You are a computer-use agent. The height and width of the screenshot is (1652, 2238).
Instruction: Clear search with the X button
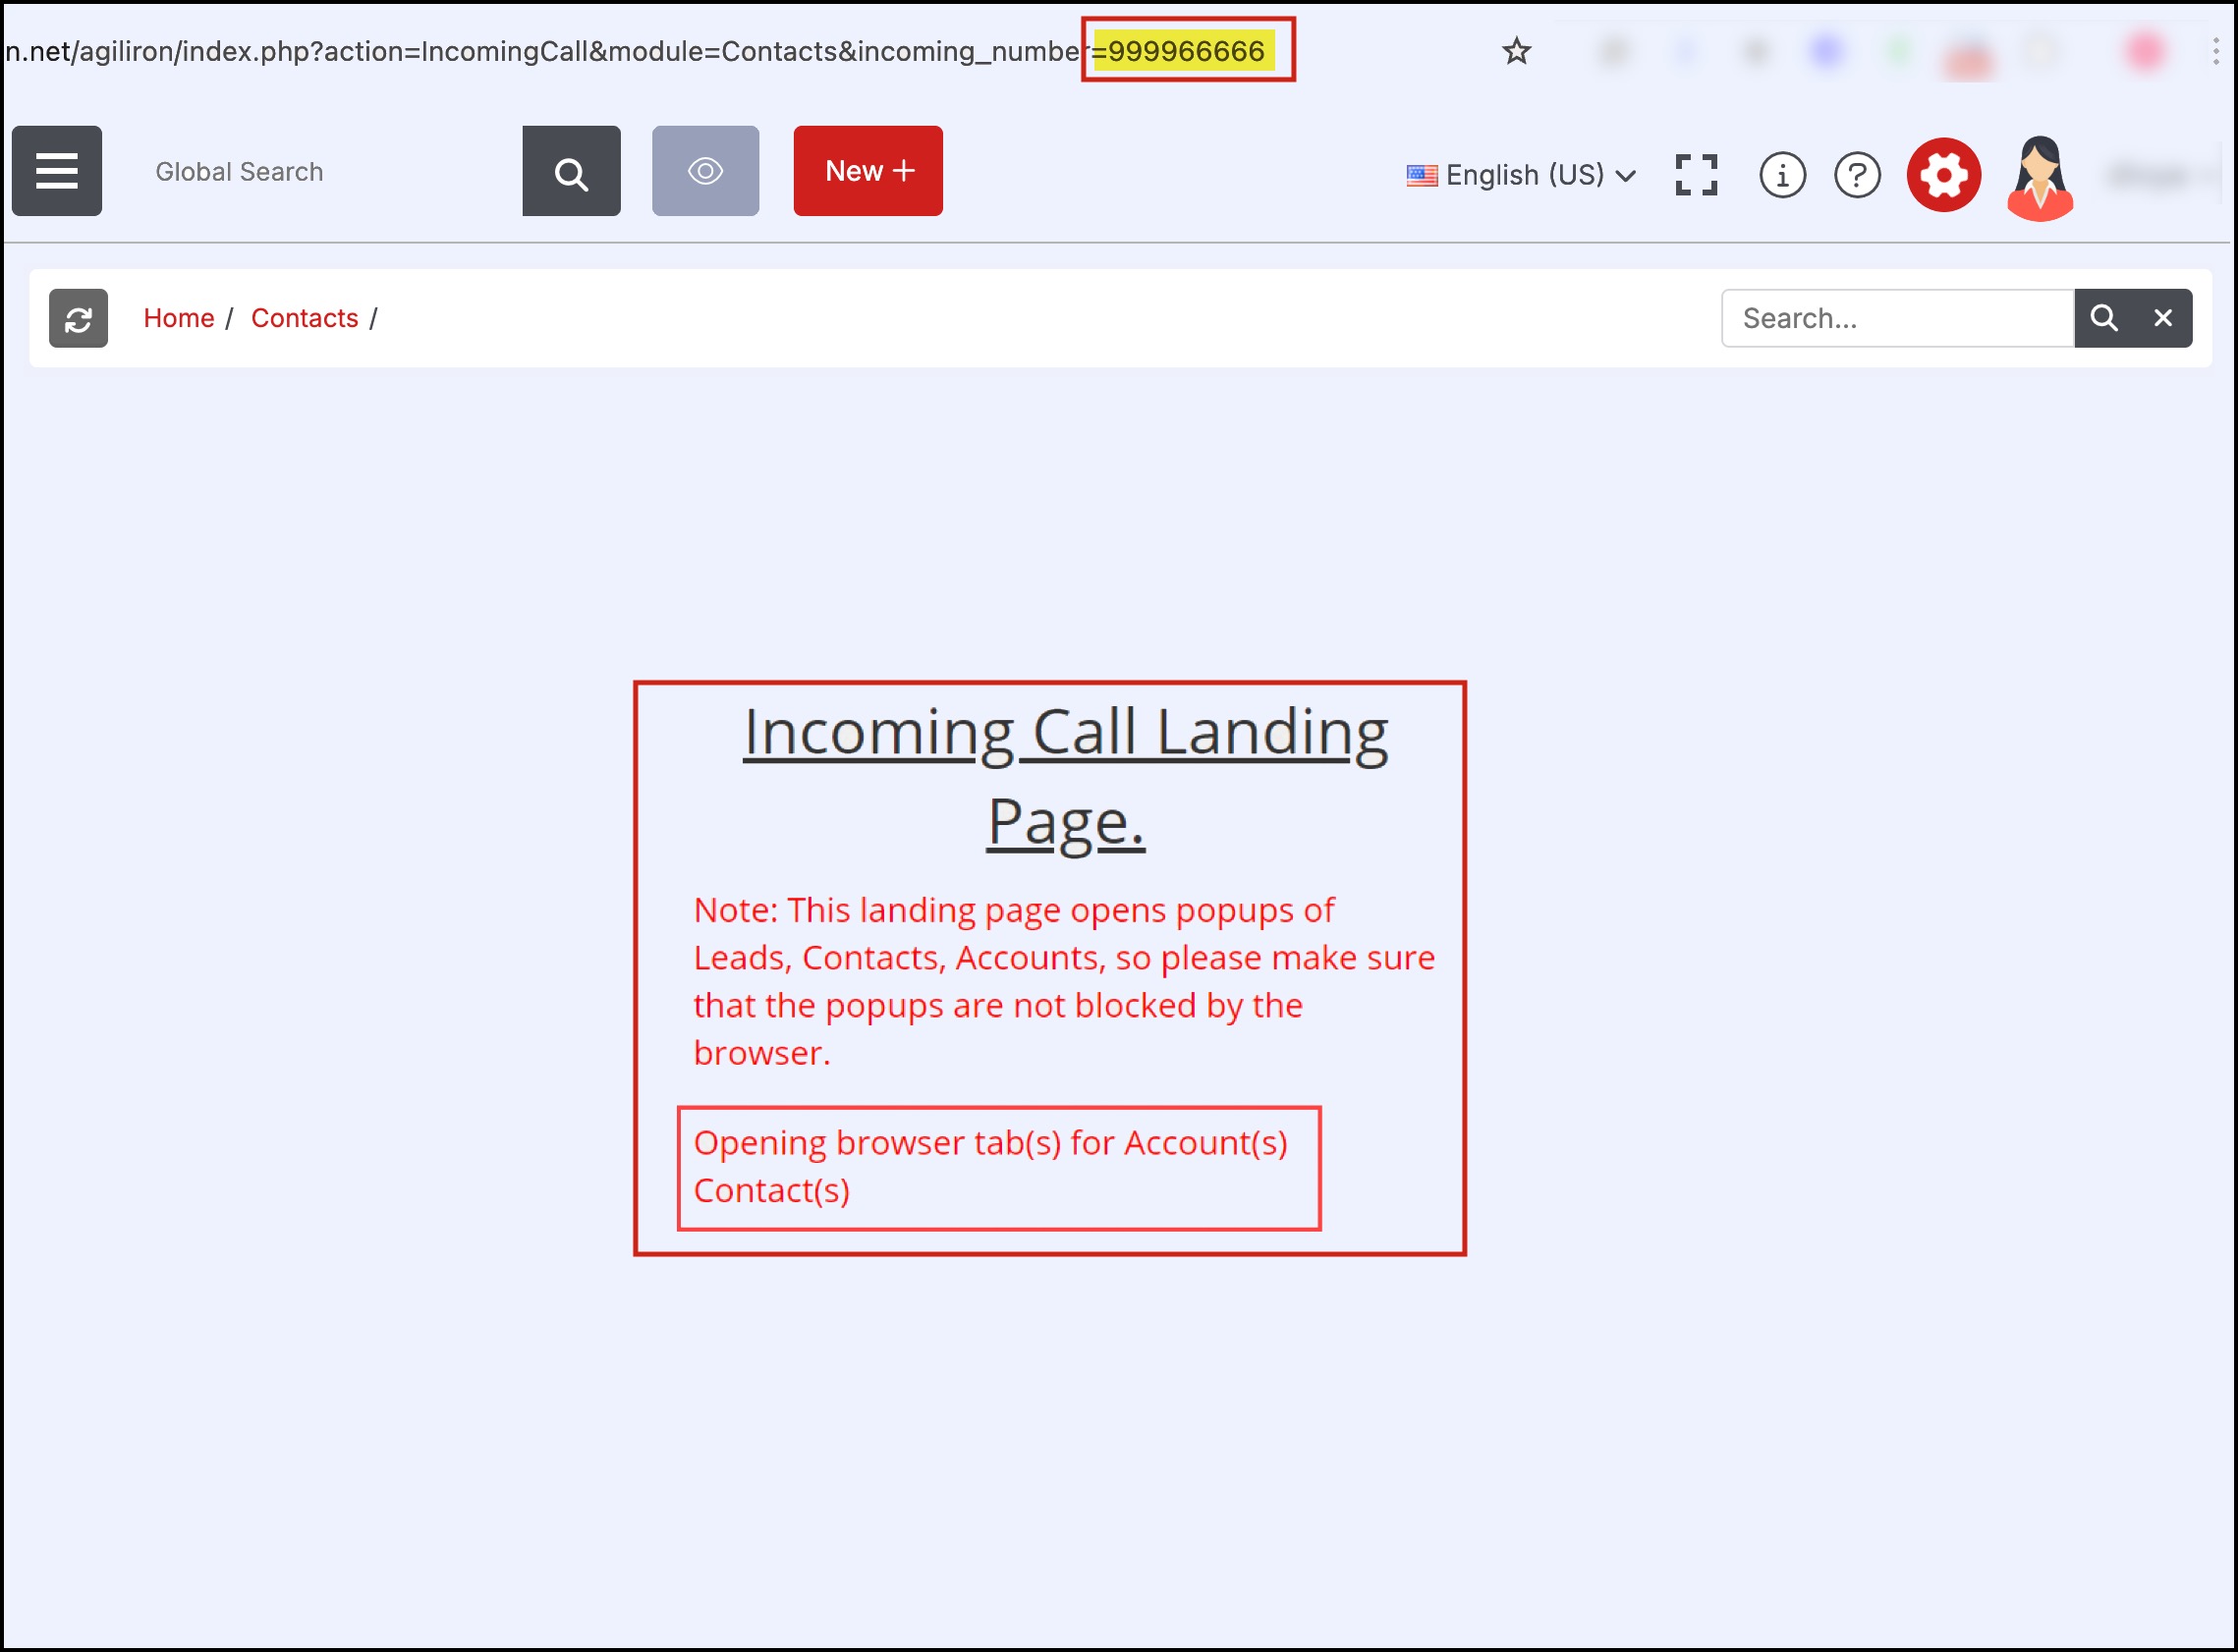click(x=2162, y=318)
